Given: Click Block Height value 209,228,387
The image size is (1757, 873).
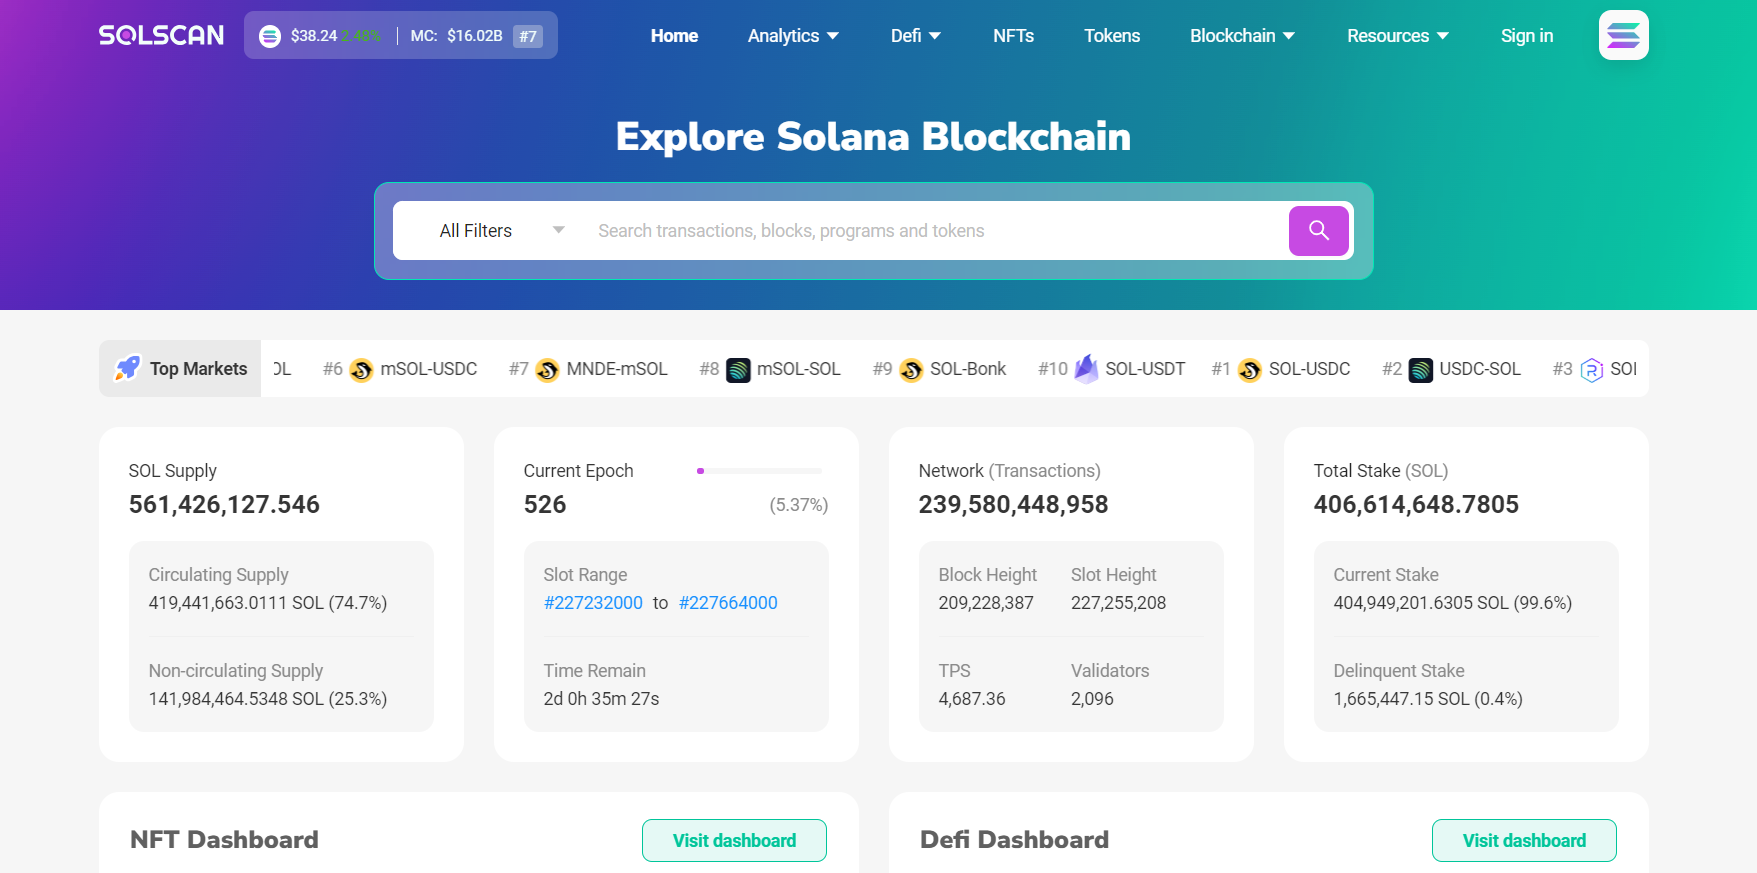Looking at the screenshot, I should [986, 603].
